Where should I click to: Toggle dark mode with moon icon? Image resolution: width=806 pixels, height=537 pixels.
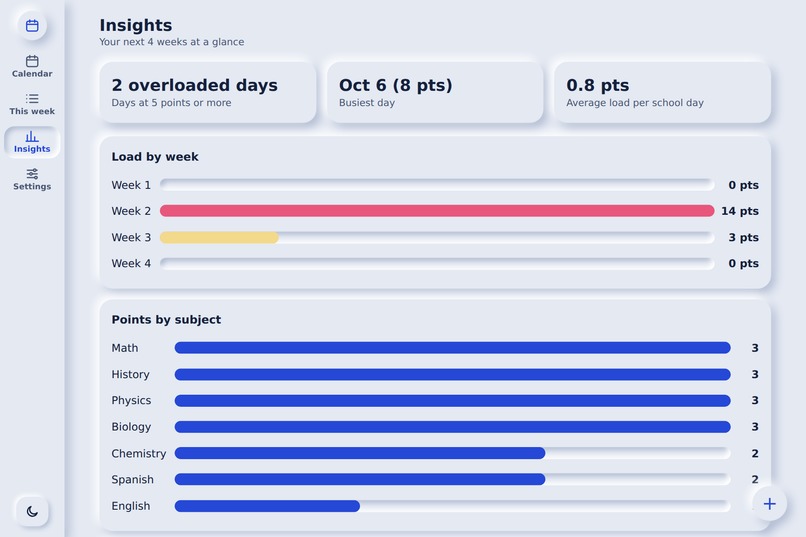pyautogui.click(x=32, y=511)
